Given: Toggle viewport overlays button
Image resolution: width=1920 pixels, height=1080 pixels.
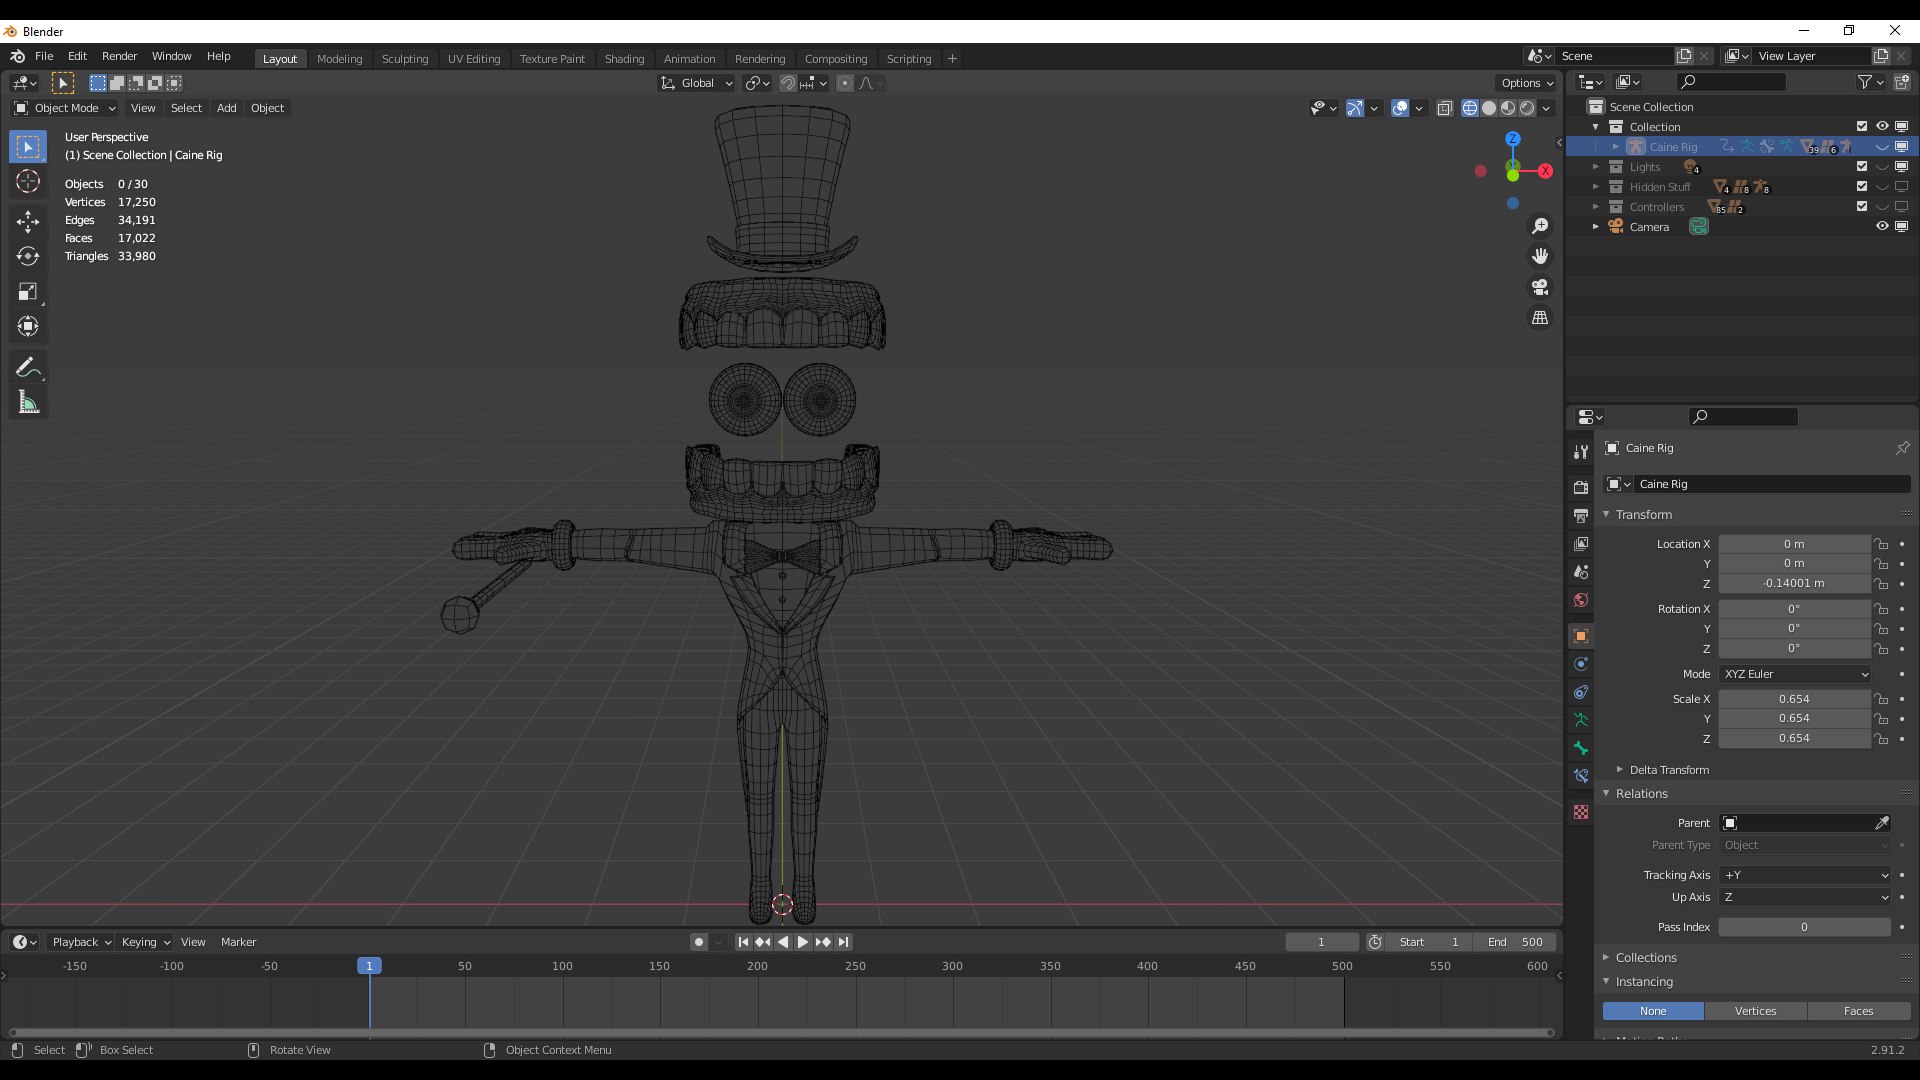Looking at the screenshot, I should click(1400, 108).
